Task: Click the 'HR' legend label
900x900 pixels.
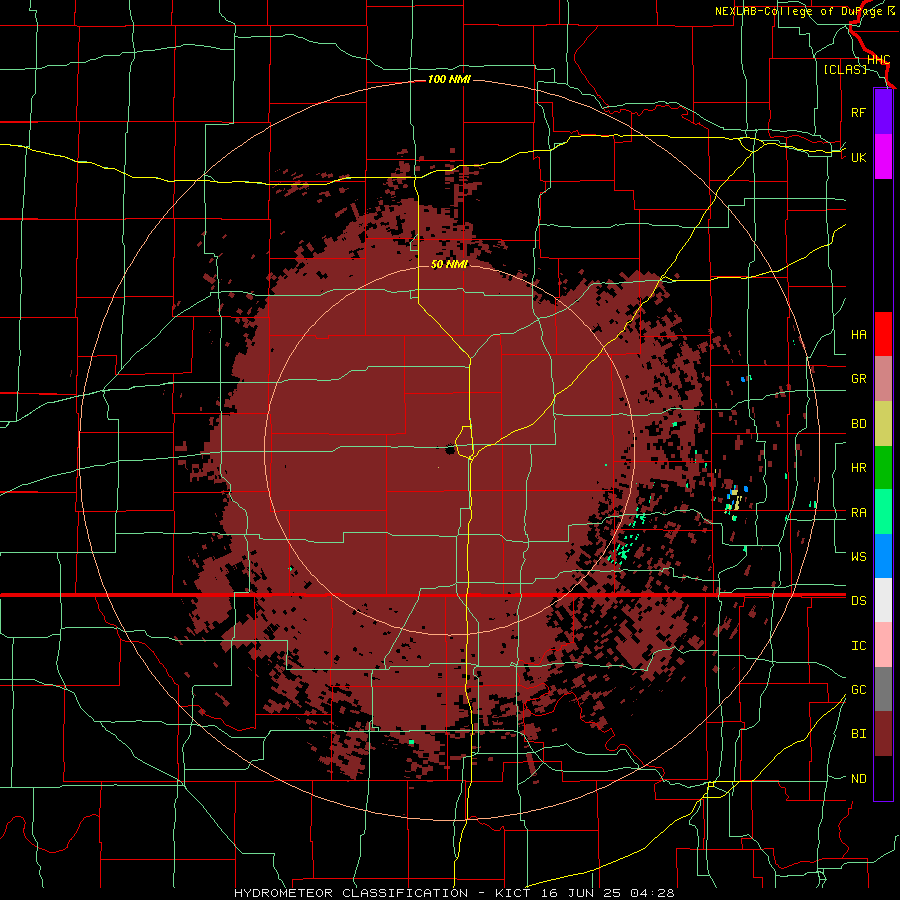Action: (x=858, y=468)
